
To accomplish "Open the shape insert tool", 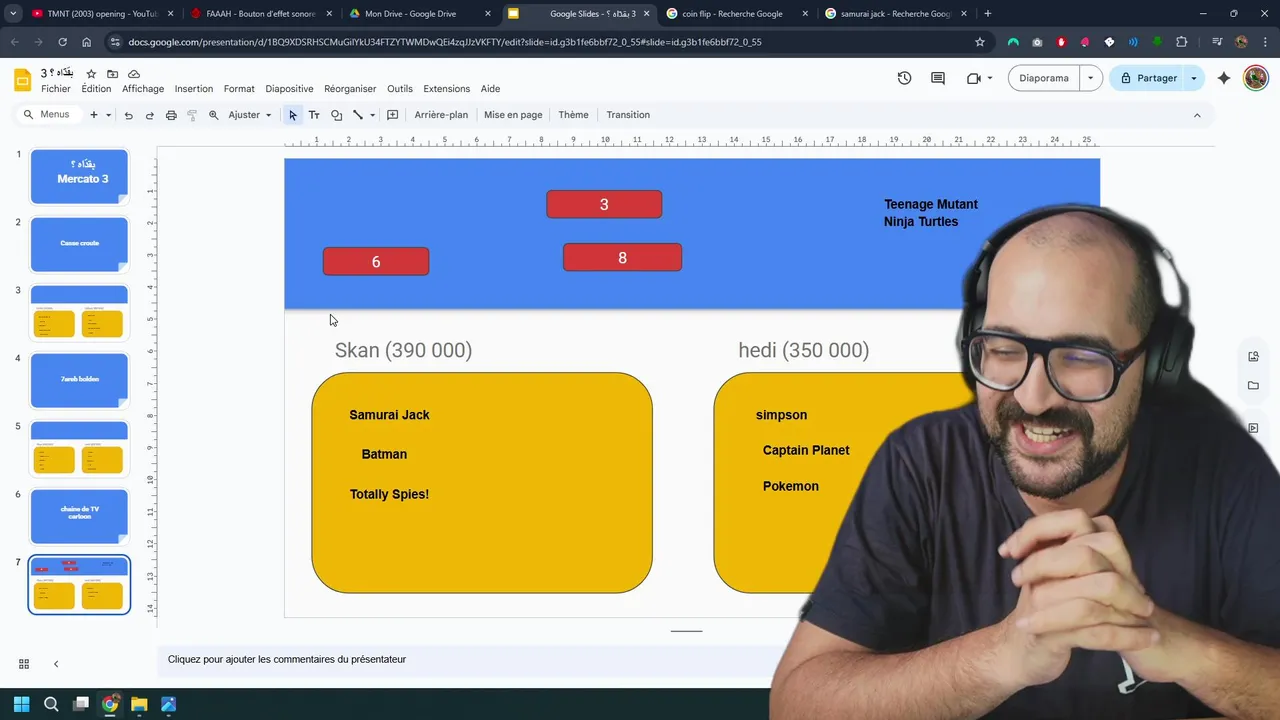I will click(x=336, y=115).
